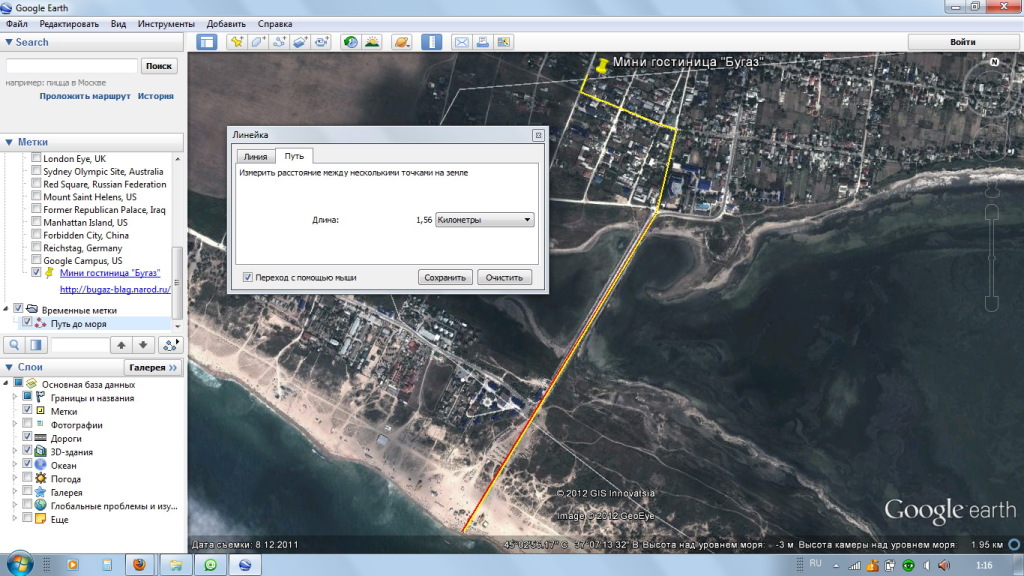The image size is (1024, 576).
Task: Enable the Фотографии layer checkbox
Action: coord(29,425)
